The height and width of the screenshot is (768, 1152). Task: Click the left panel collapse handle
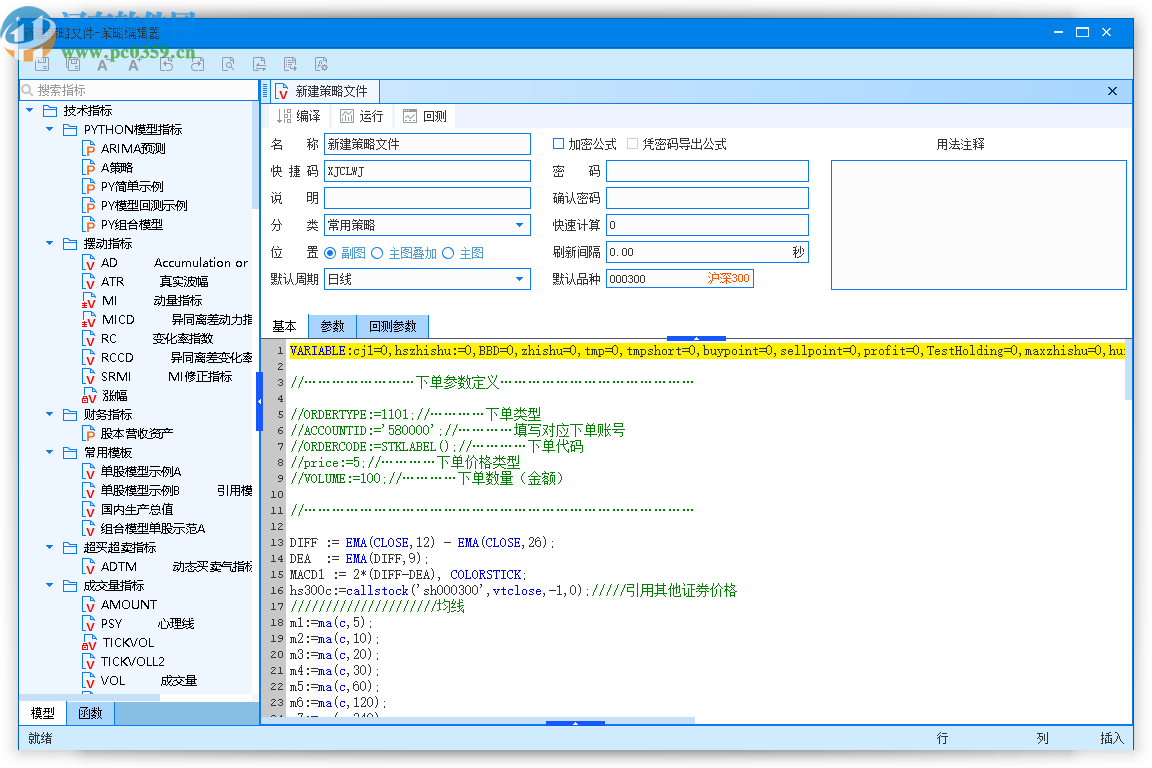[259, 401]
